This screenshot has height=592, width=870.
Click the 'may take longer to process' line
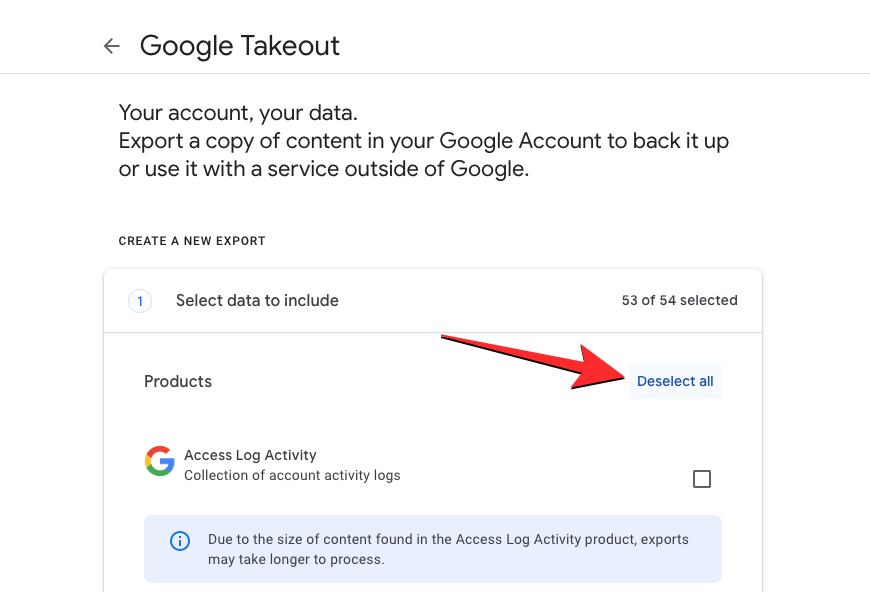point(296,559)
